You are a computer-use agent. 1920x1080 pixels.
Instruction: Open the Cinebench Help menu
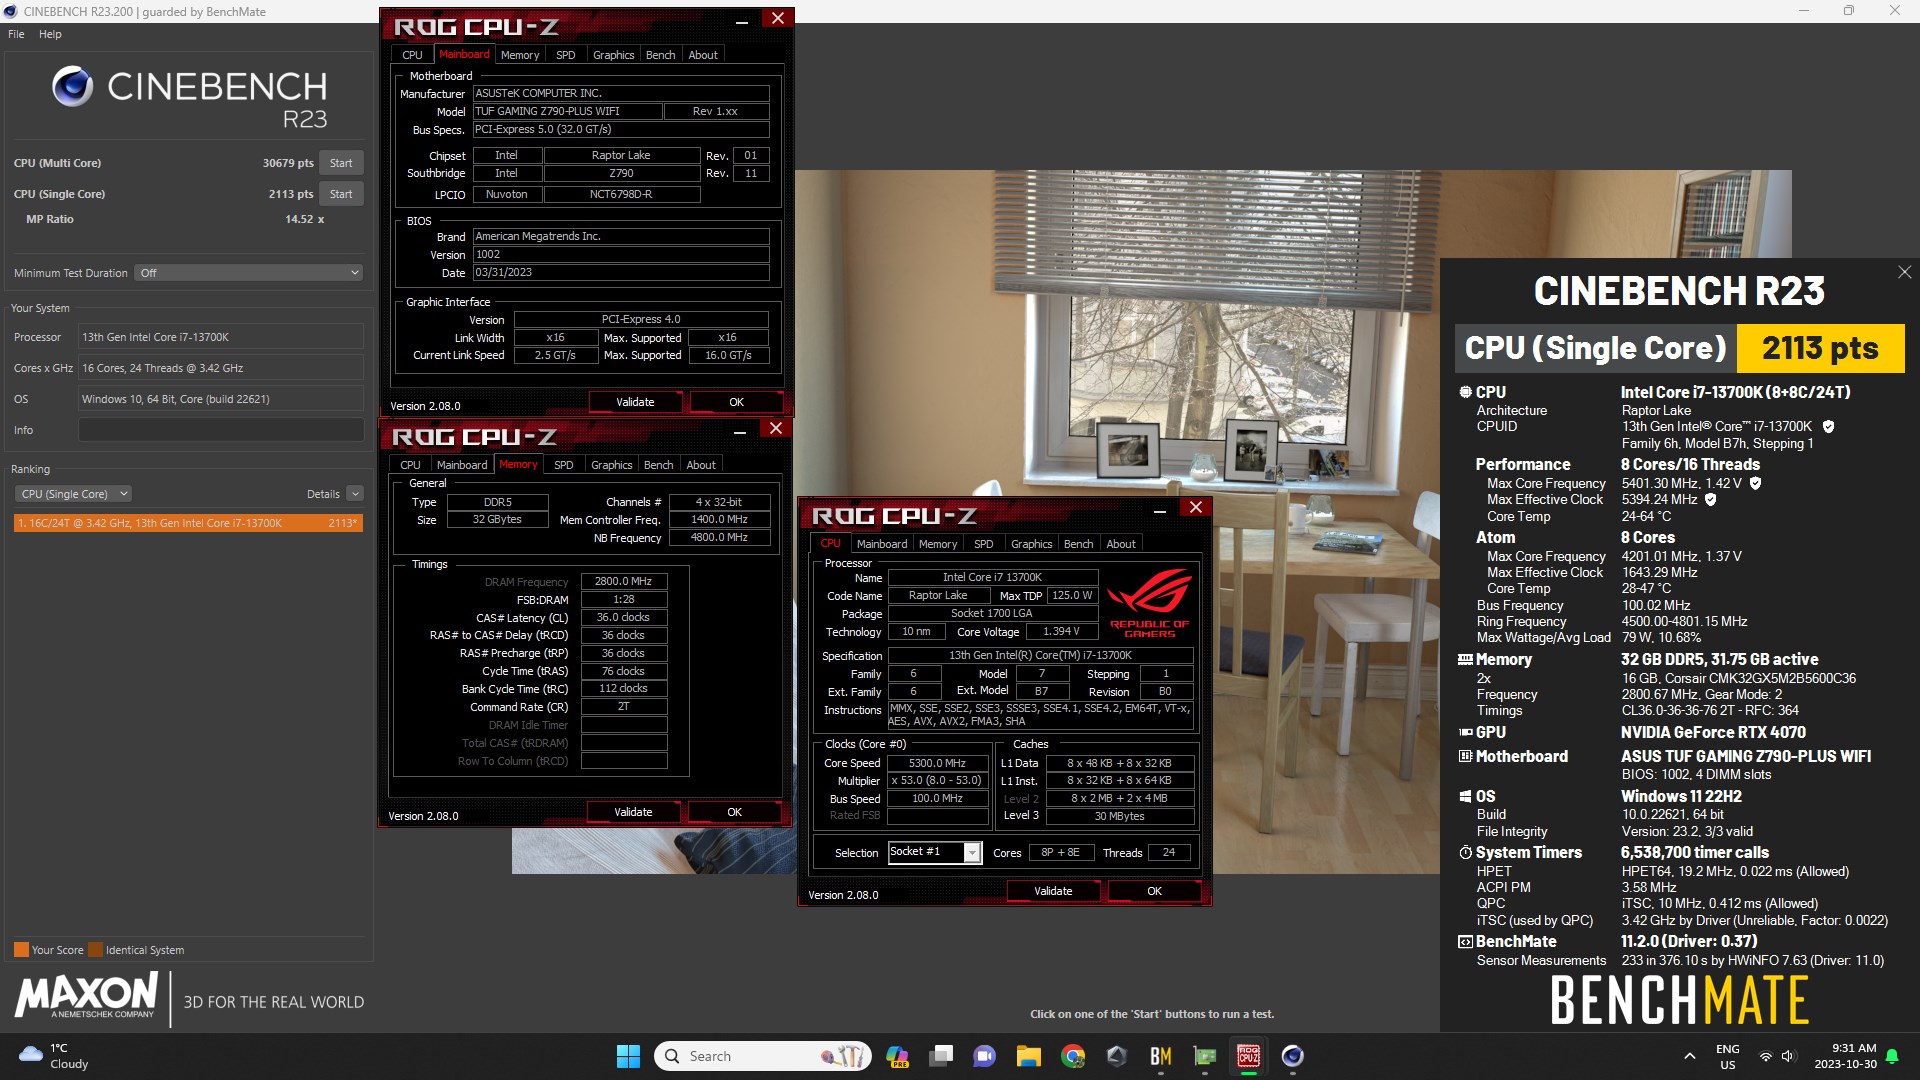point(50,34)
